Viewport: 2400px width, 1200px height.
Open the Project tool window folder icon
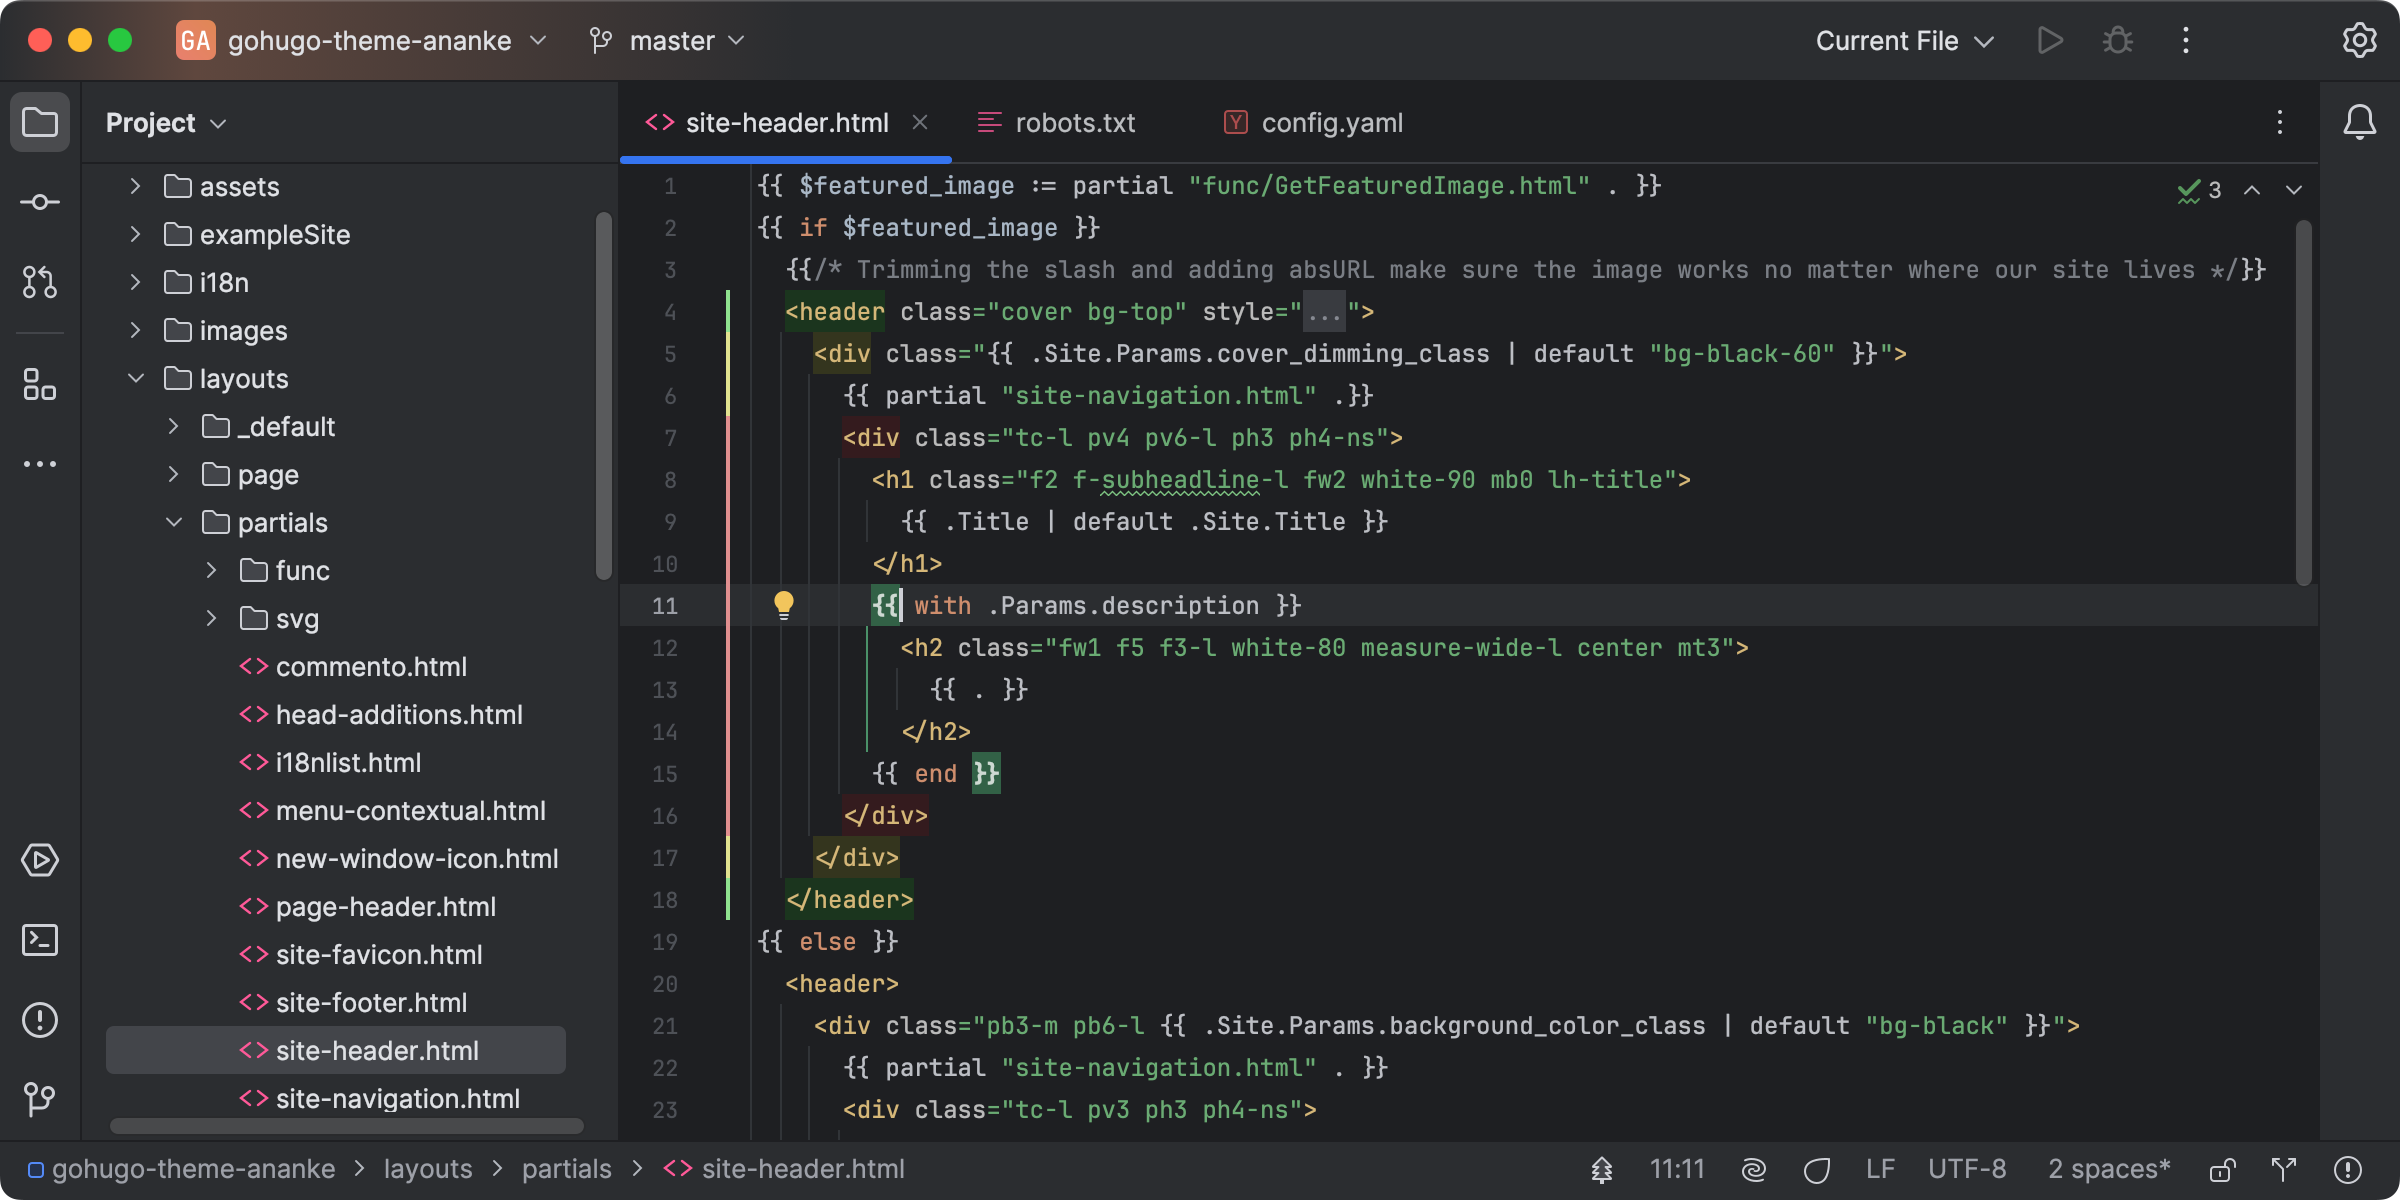(x=40, y=123)
